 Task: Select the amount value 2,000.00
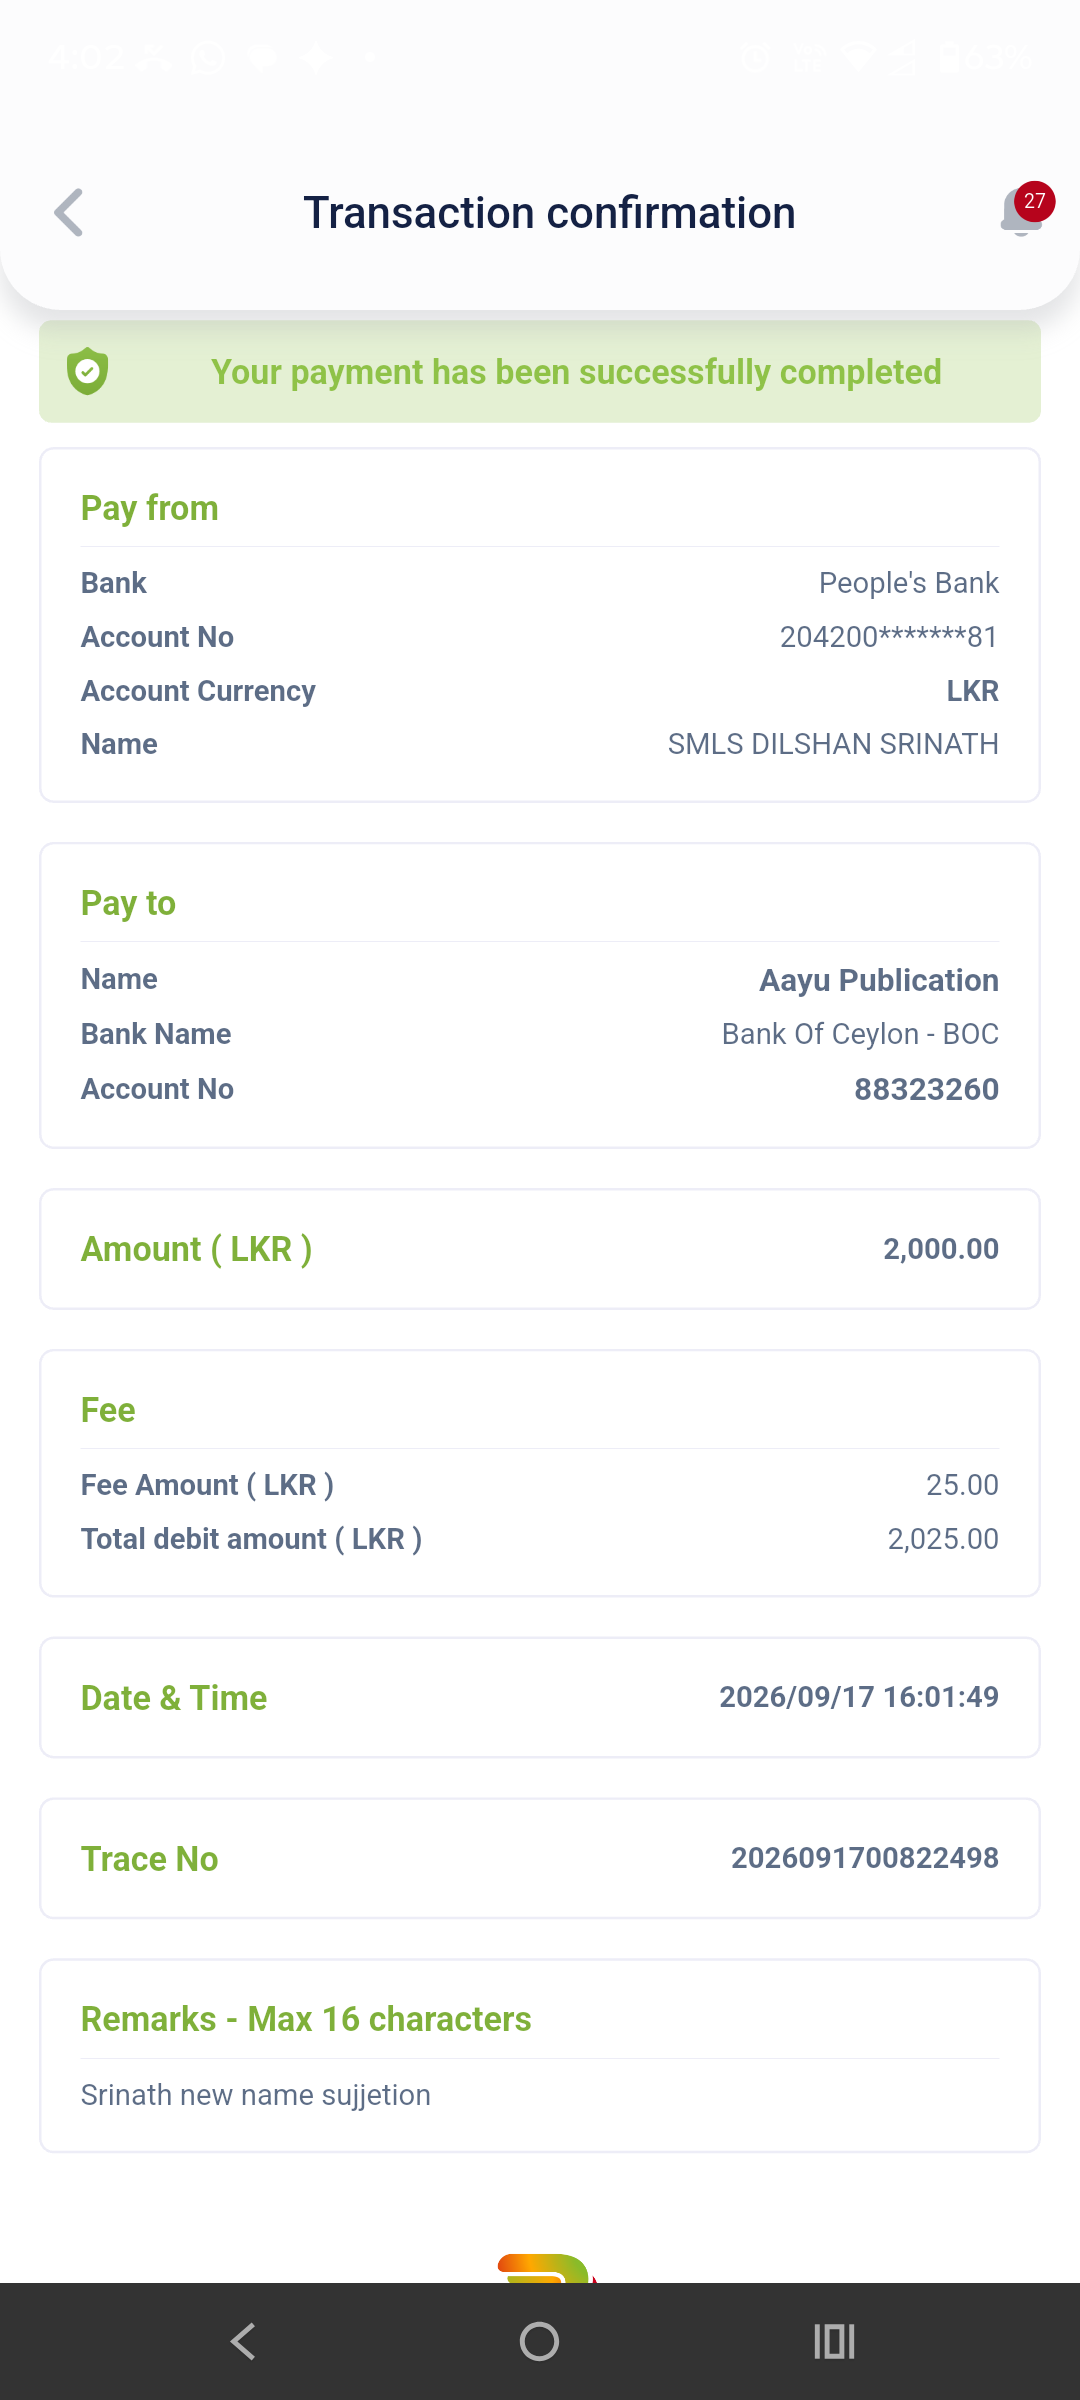click(941, 1249)
